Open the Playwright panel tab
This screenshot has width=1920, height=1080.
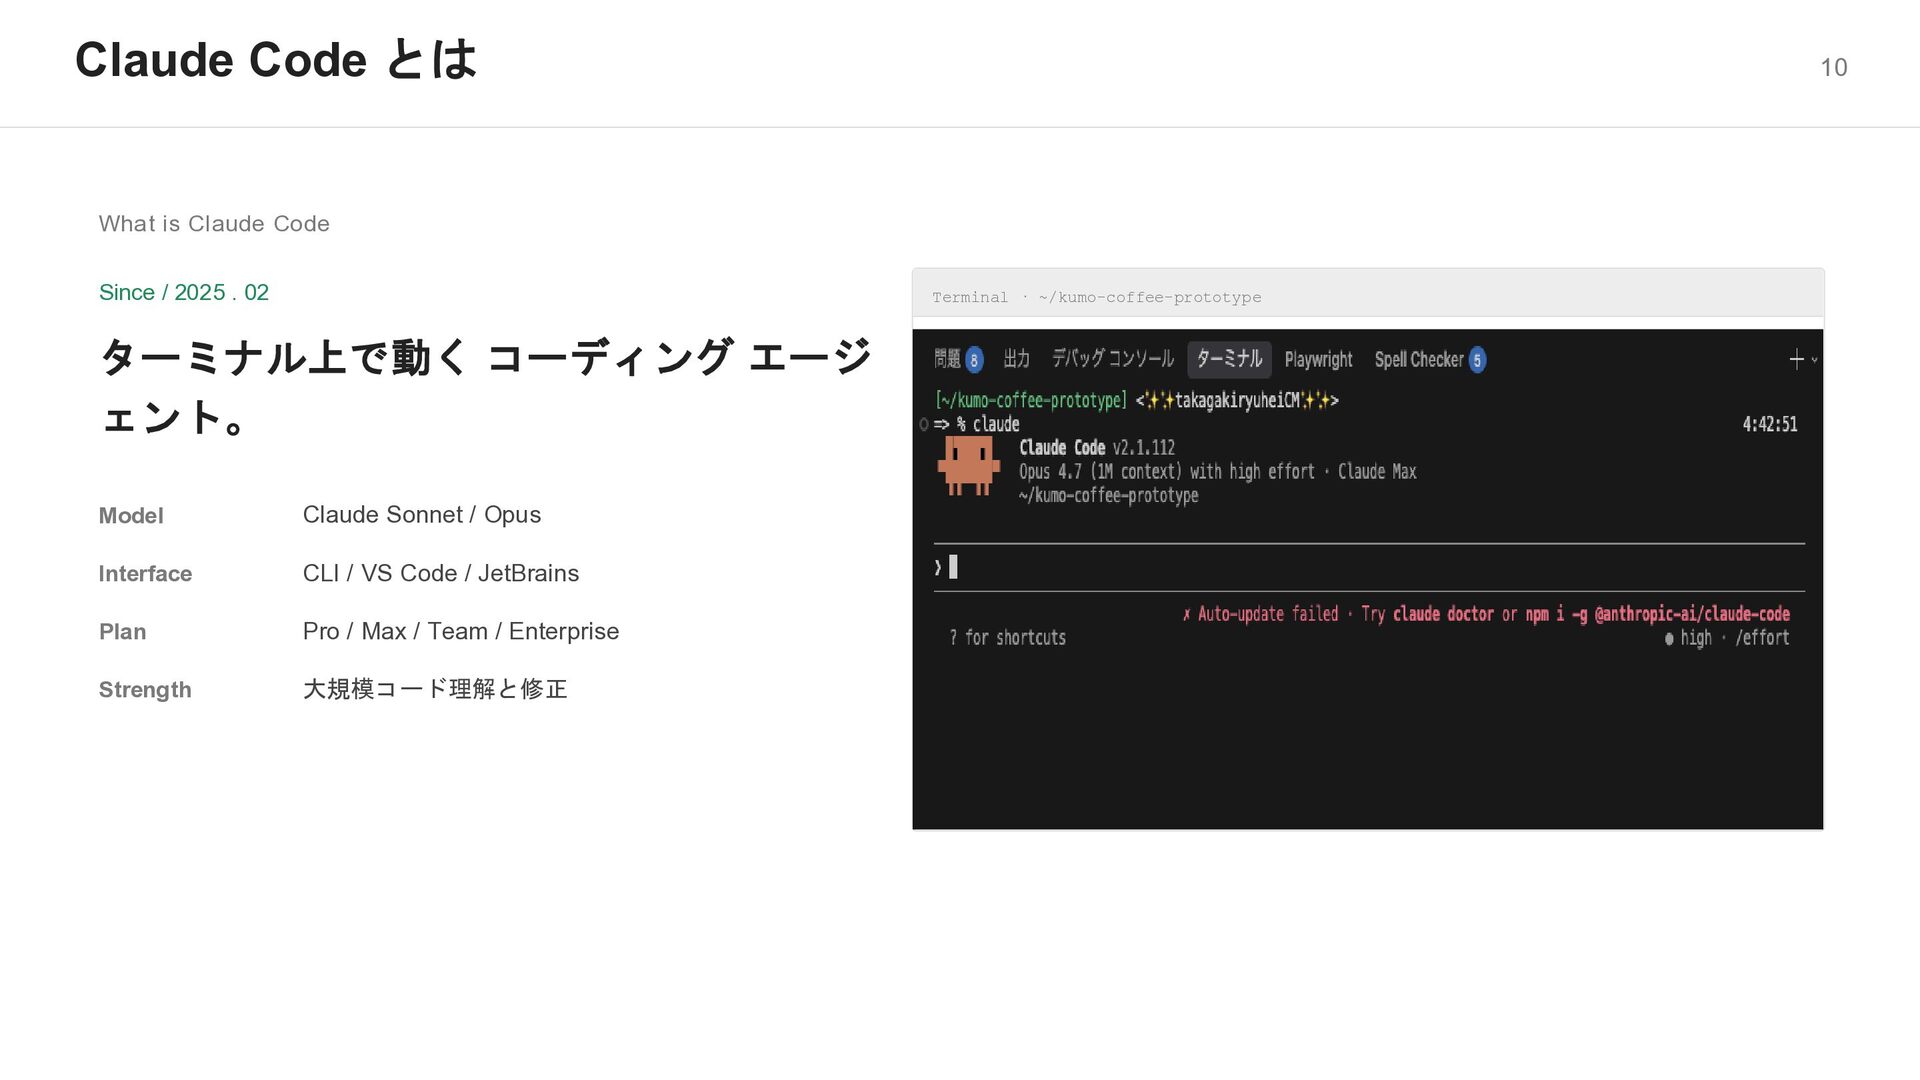[1318, 360]
